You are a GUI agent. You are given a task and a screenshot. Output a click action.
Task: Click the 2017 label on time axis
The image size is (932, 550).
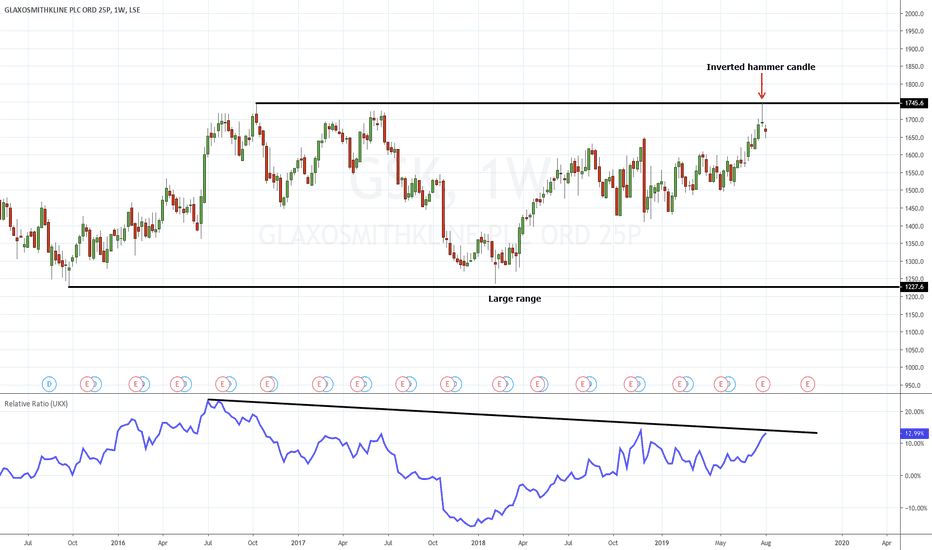[x=298, y=542]
